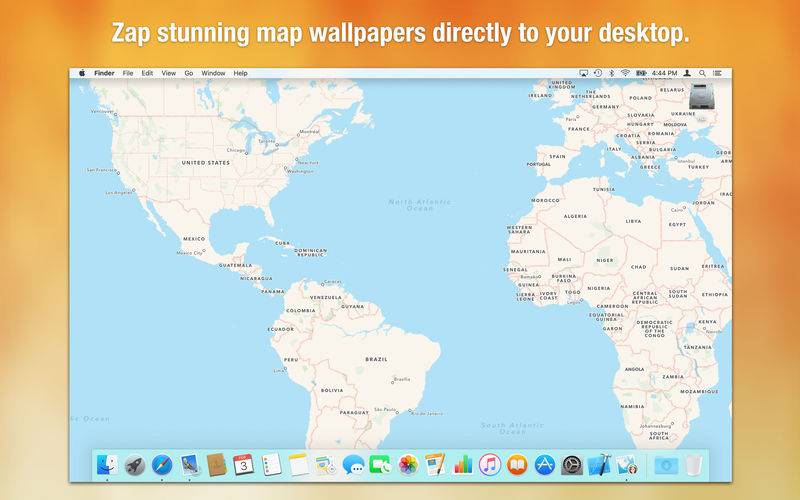
Task: Click the AirPlay display menu bar icon
Action: coord(584,73)
